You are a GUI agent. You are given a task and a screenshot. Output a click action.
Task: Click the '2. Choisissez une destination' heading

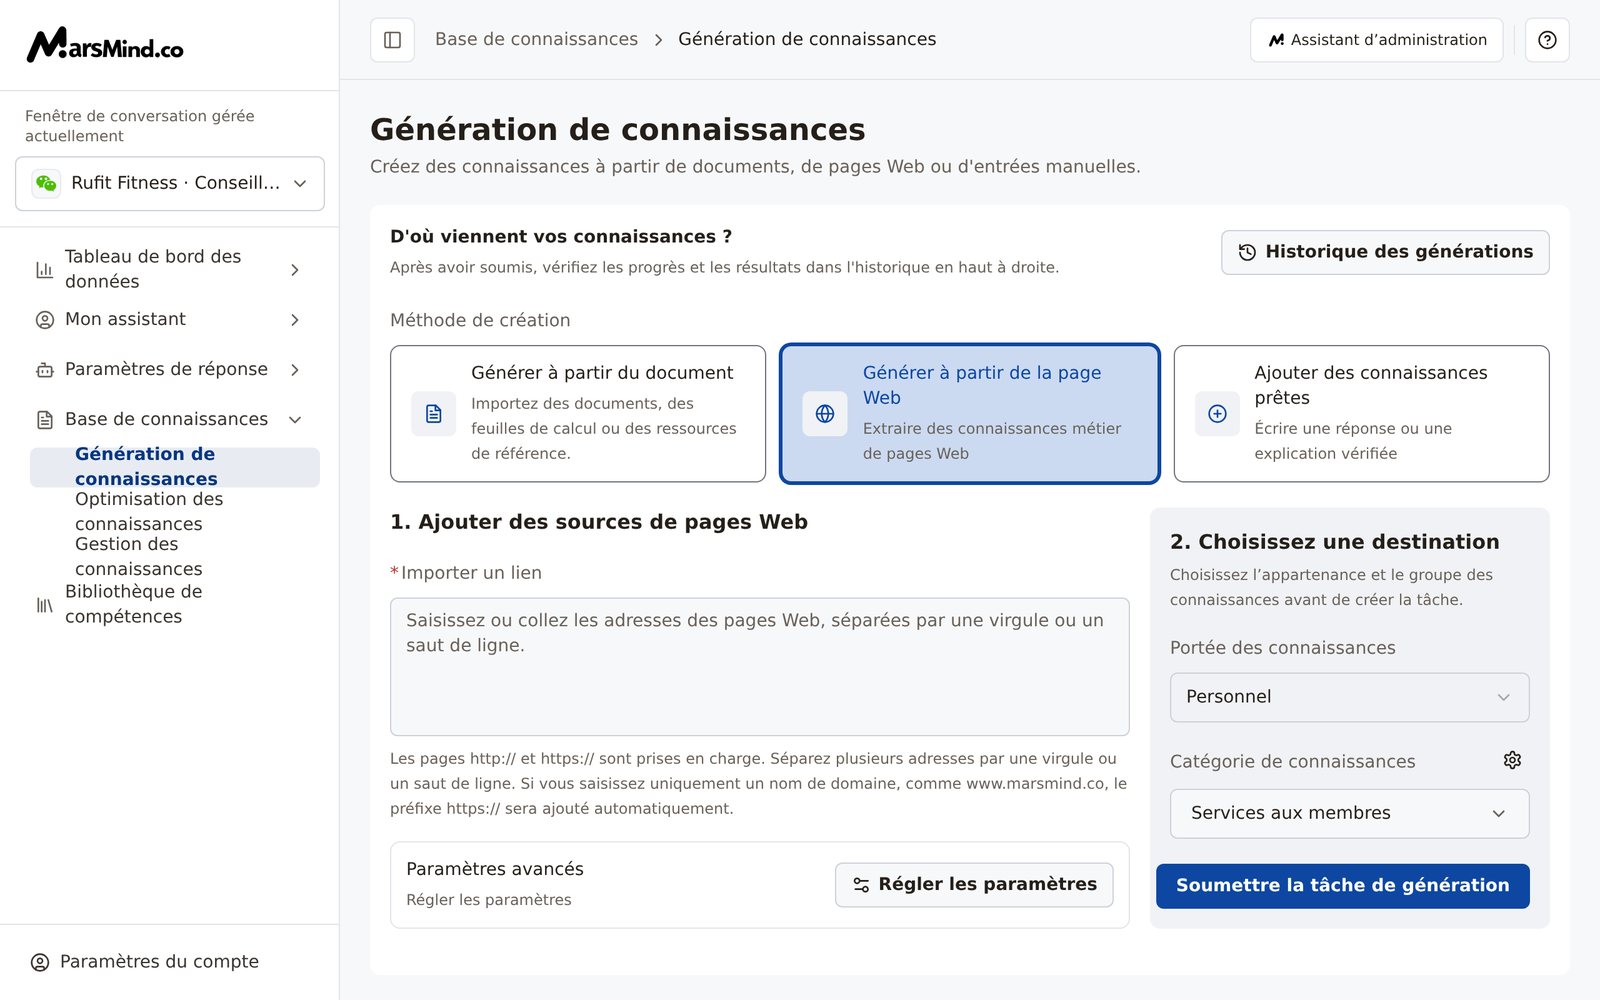click(1335, 542)
